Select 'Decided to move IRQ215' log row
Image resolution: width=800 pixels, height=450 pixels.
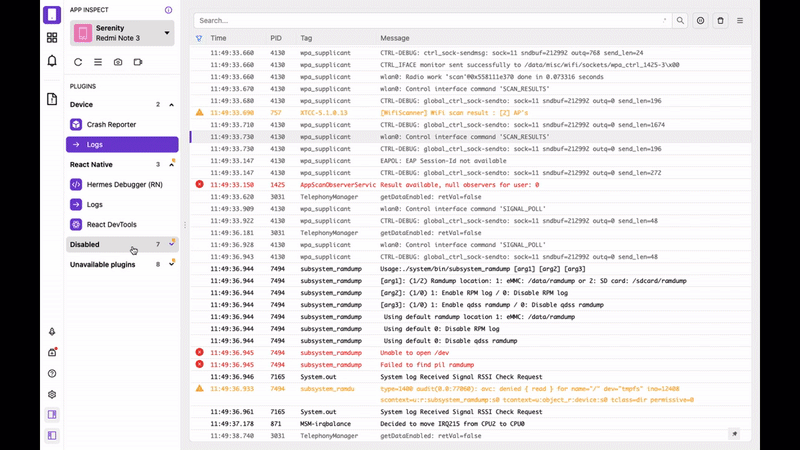point(470,423)
